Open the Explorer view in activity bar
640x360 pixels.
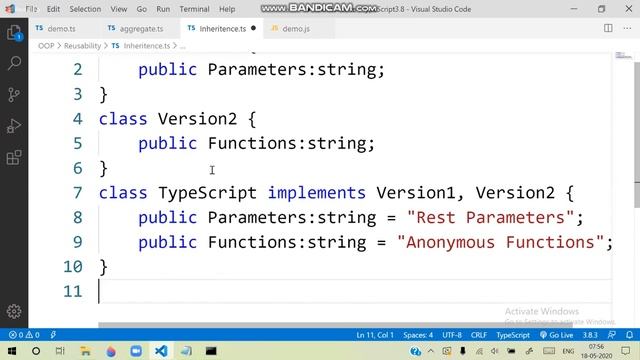[x=14, y=33]
